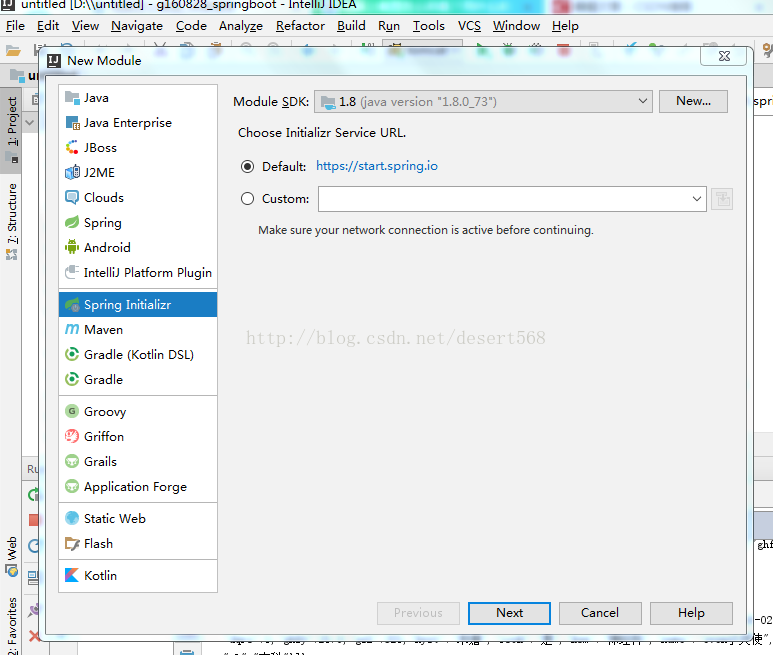Click the Next button
The image size is (773, 655).
(509, 613)
